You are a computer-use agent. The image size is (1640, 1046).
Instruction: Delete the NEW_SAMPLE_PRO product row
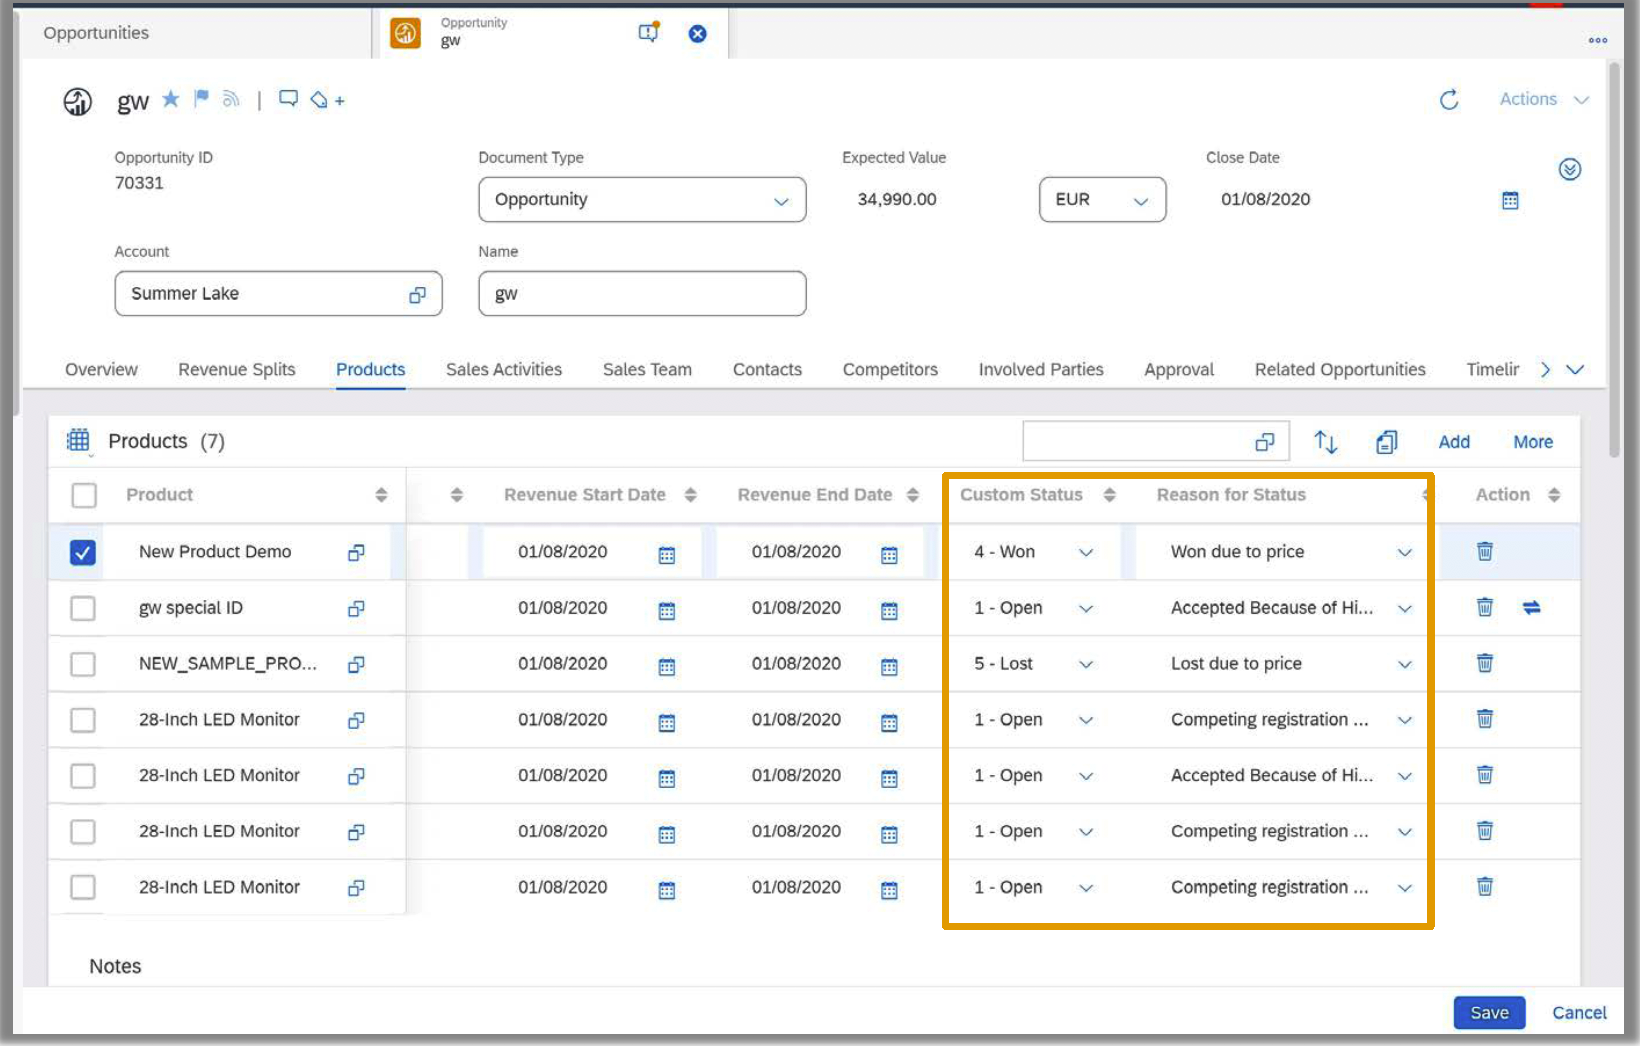(x=1484, y=663)
